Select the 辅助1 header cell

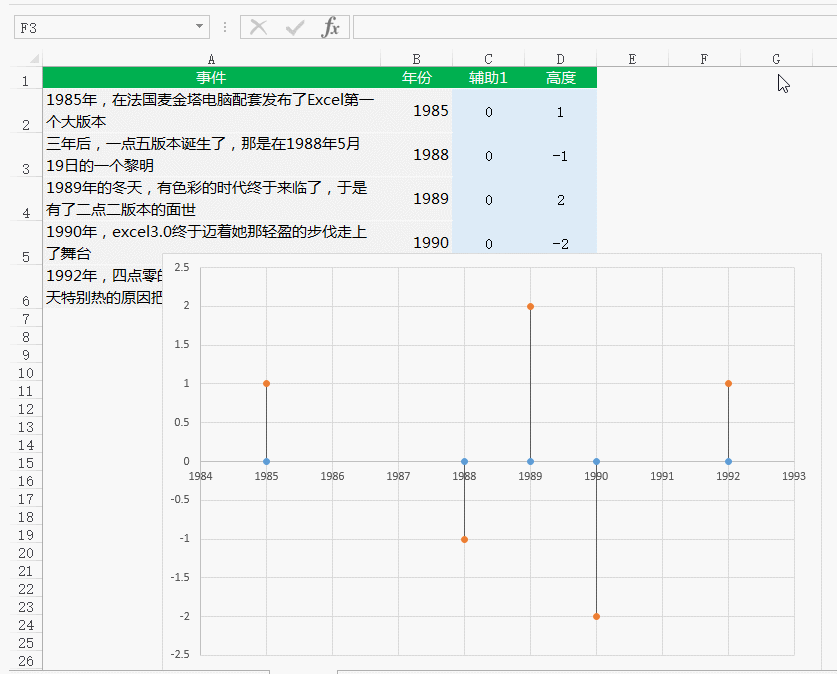coord(488,77)
